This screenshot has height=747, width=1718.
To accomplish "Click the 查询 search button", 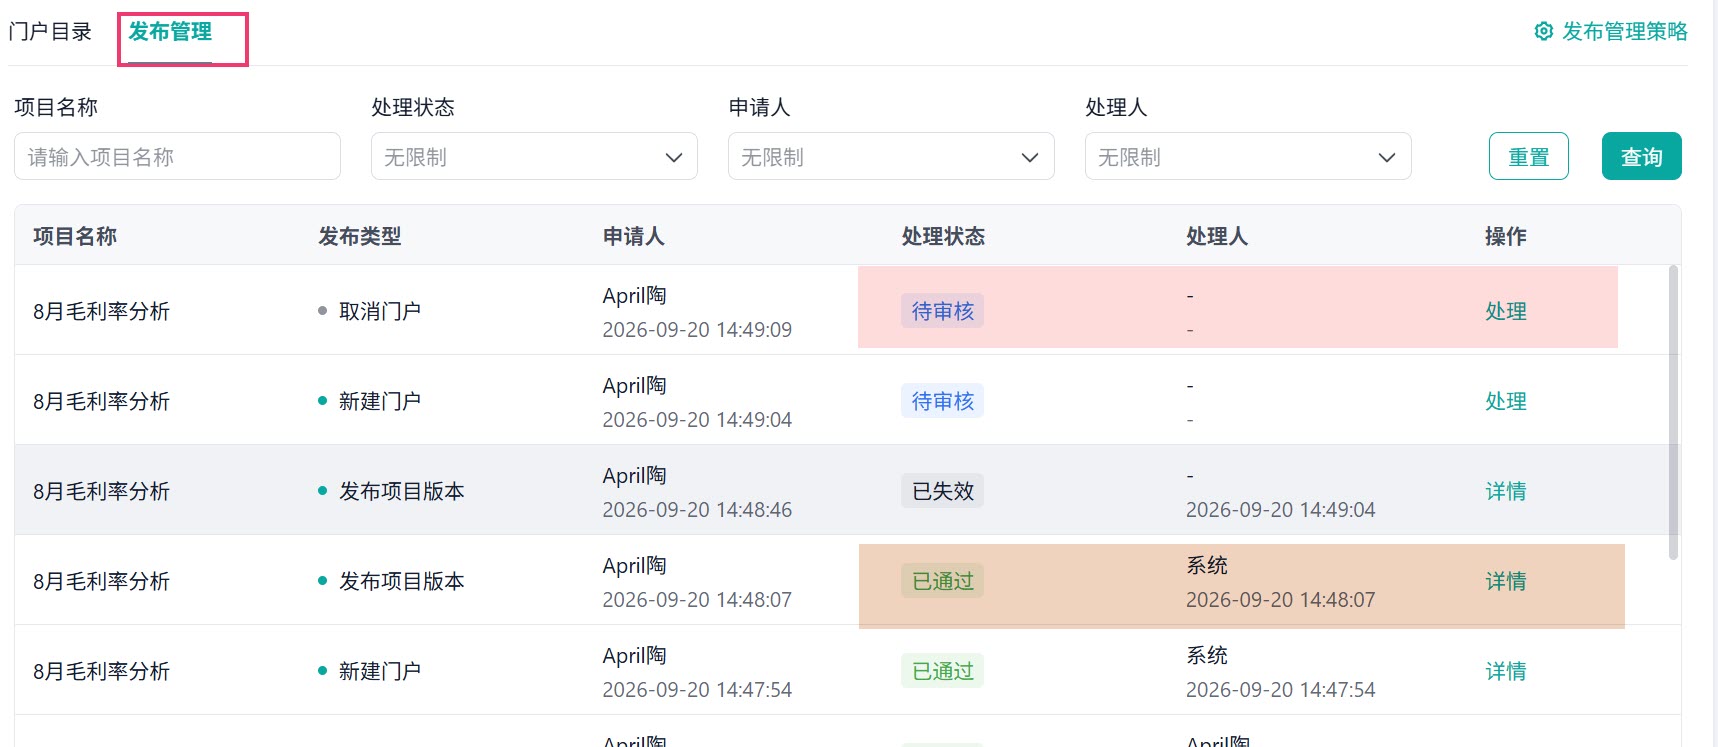I will [1641, 156].
